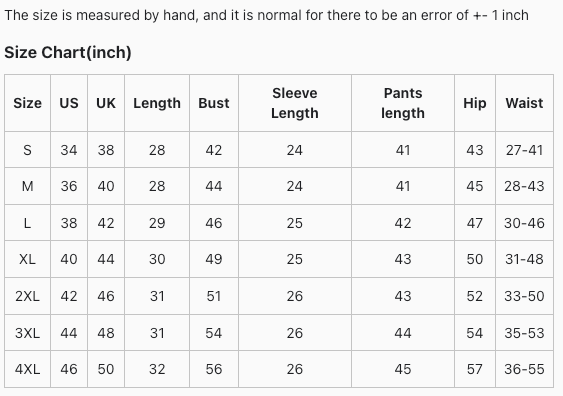The height and width of the screenshot is (396, 563).
Task: Click the Hip column header
Action: coord(475,103)
